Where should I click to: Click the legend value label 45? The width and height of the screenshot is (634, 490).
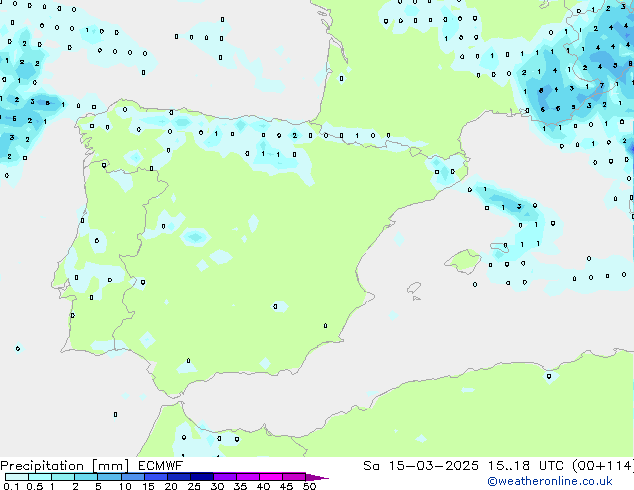point(286,487)
